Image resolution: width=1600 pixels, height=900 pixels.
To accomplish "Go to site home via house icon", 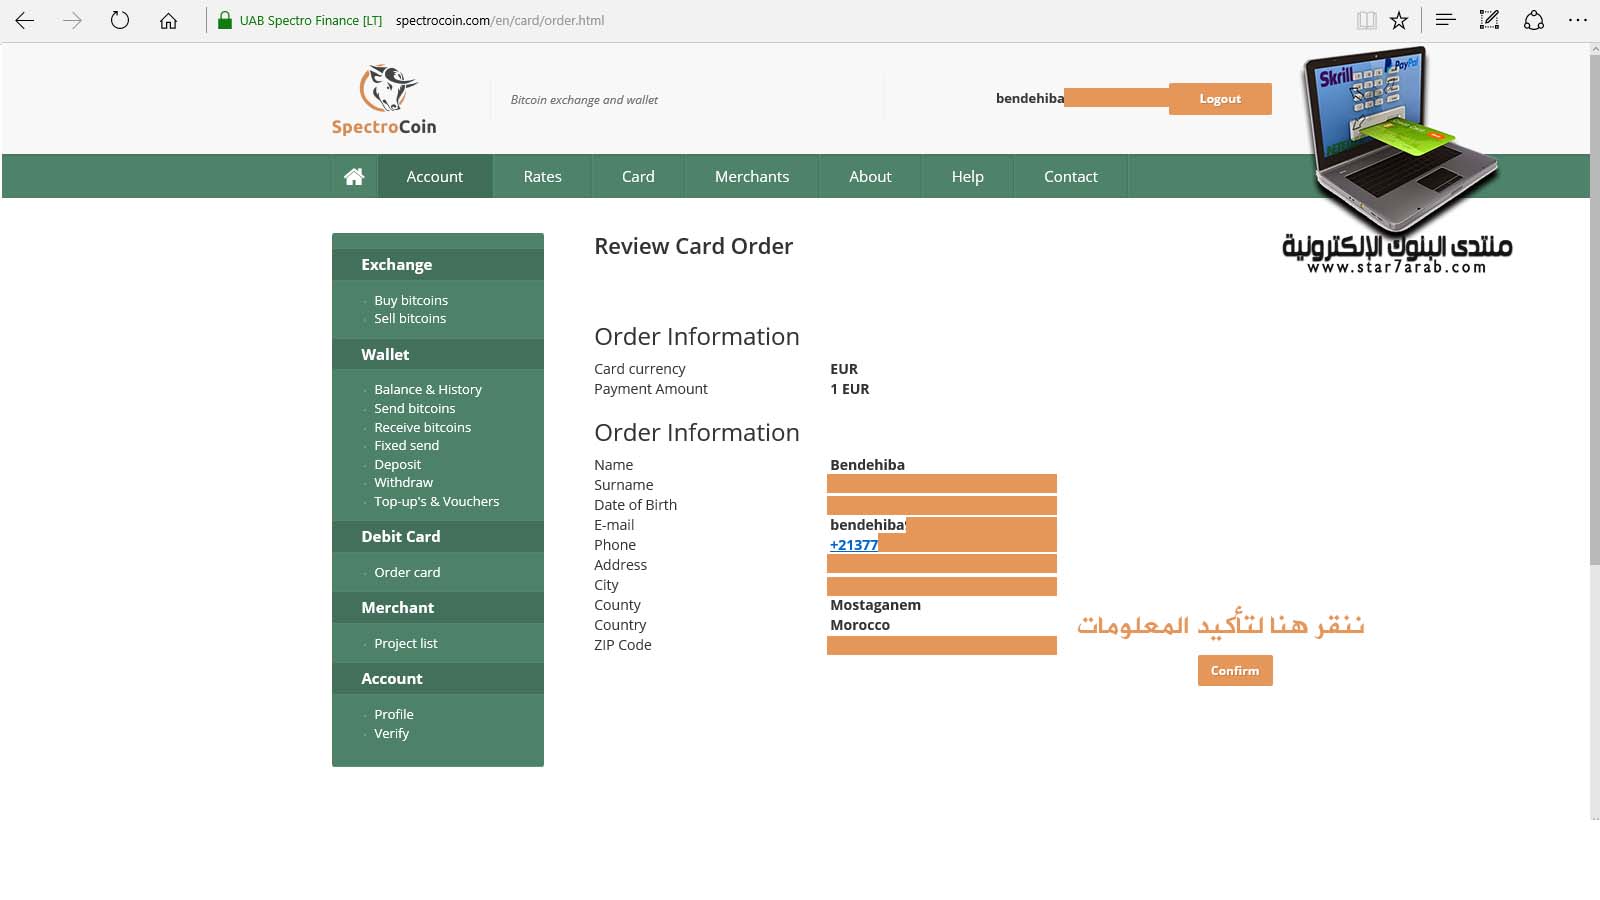I will tap(354, 176).
